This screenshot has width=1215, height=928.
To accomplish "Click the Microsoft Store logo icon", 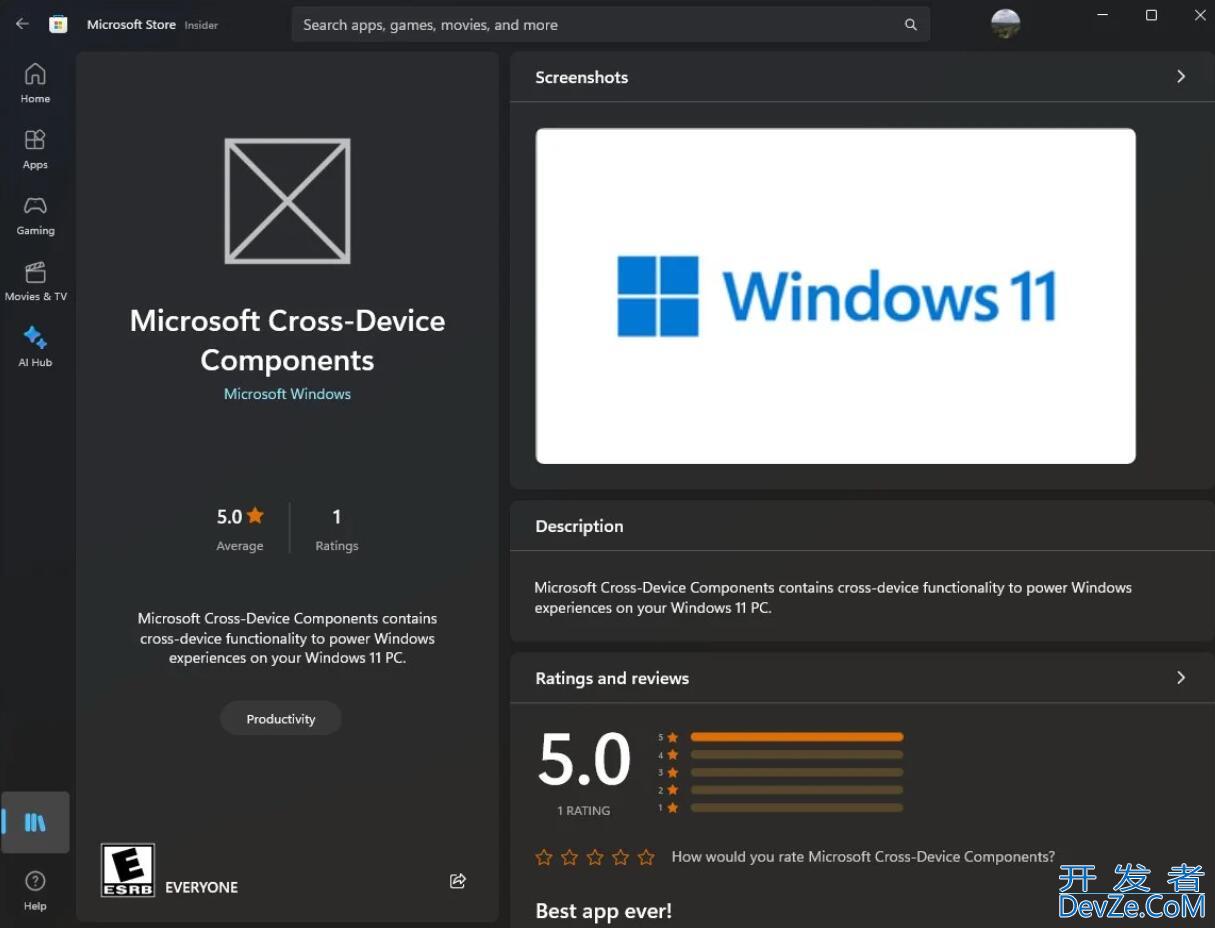I will coord(59,25).
